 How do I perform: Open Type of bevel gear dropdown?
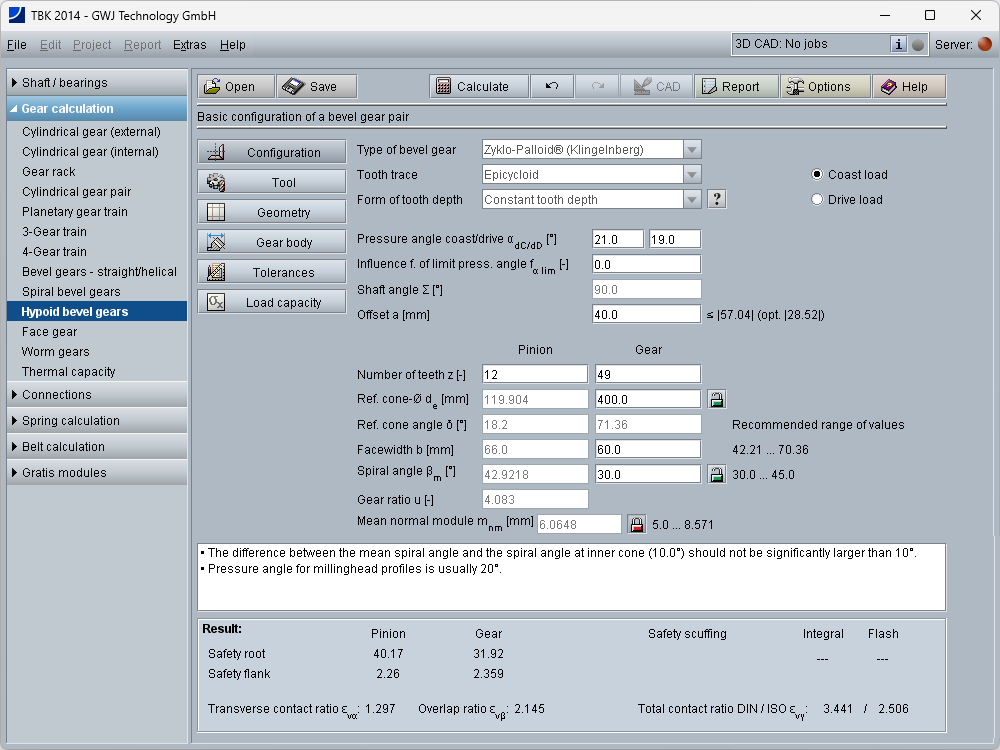click(x=692, y=150)
